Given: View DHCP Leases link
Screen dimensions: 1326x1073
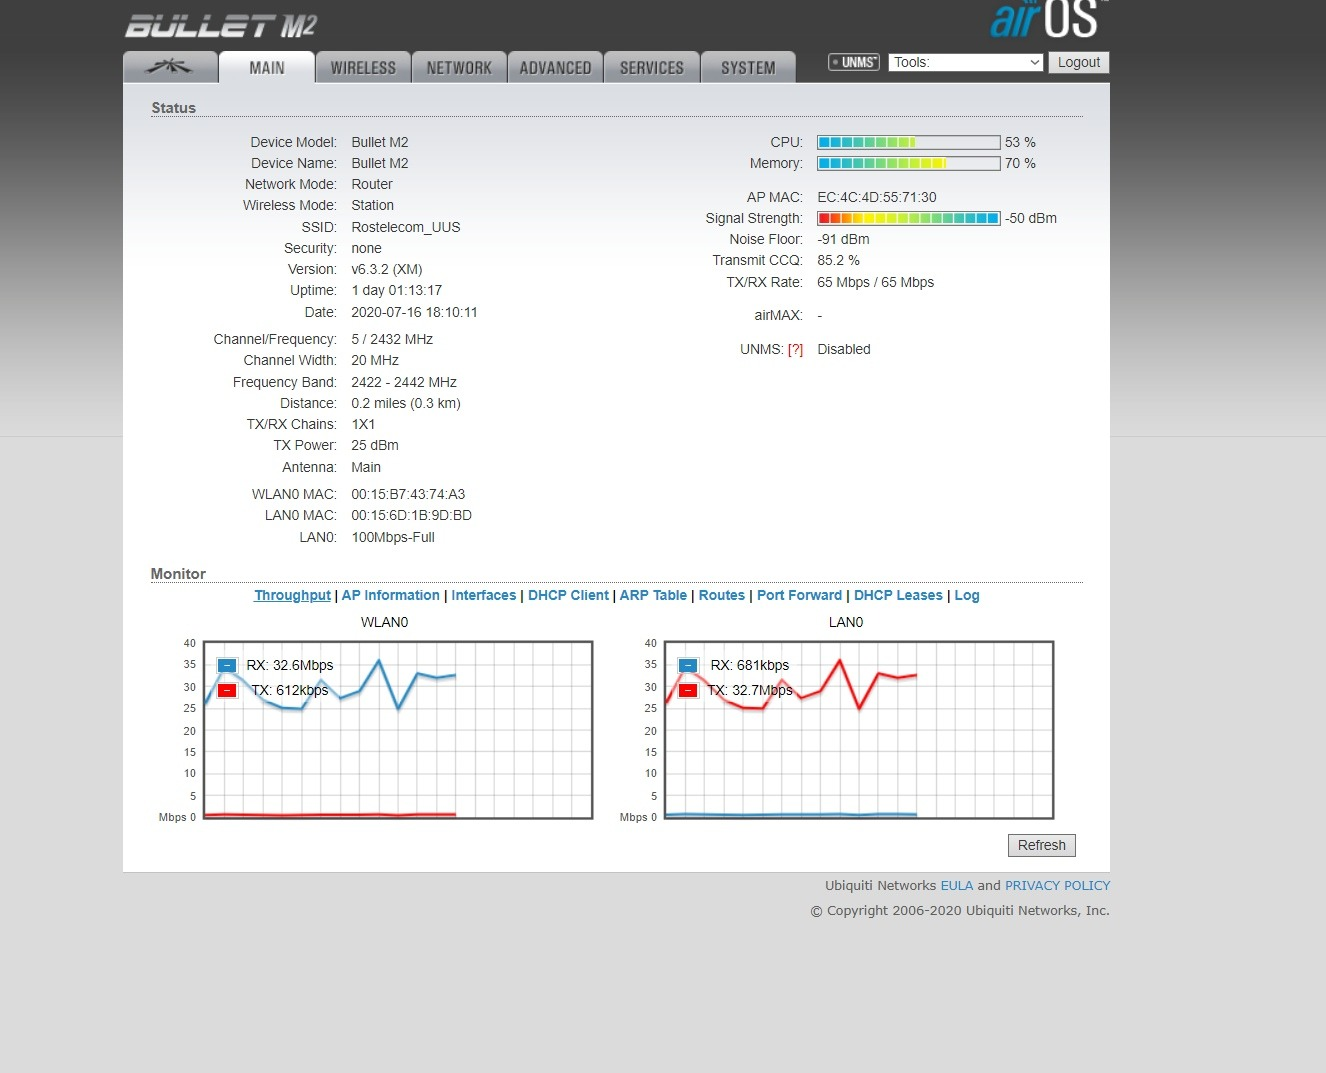Looking at the screenshot, I should point(898,595).
